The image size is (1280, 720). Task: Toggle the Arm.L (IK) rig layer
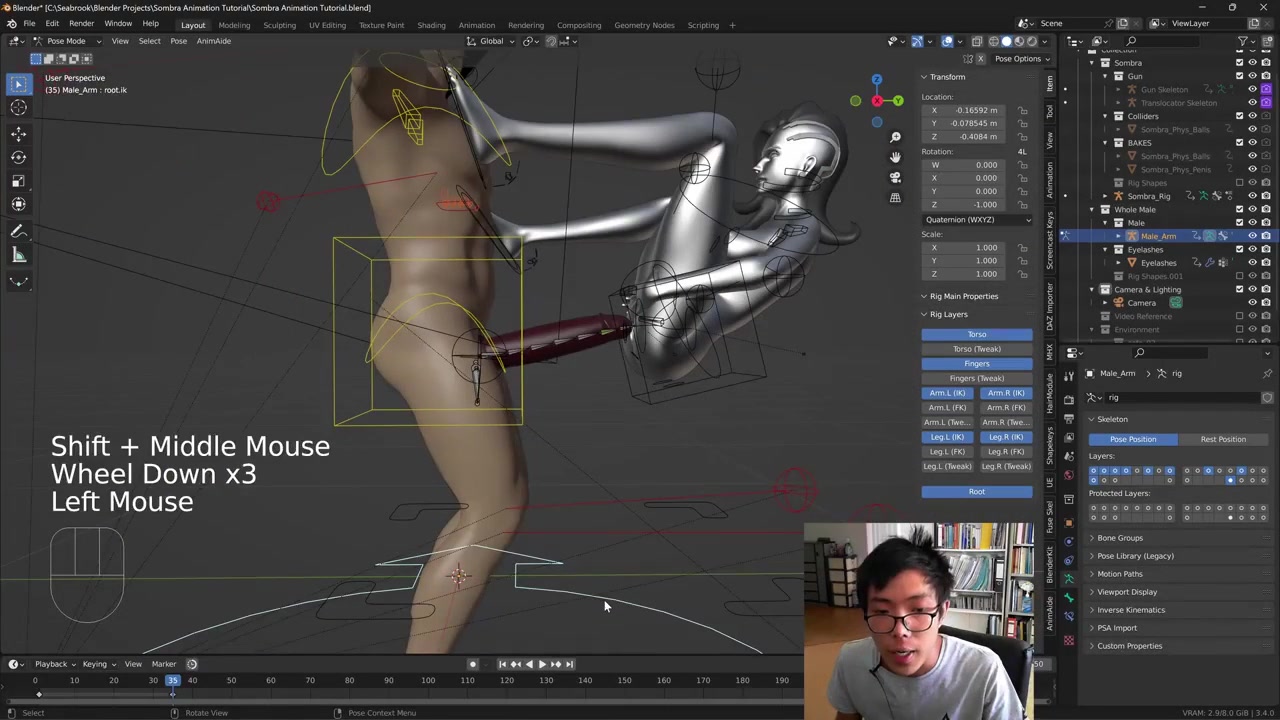(947, 393)
